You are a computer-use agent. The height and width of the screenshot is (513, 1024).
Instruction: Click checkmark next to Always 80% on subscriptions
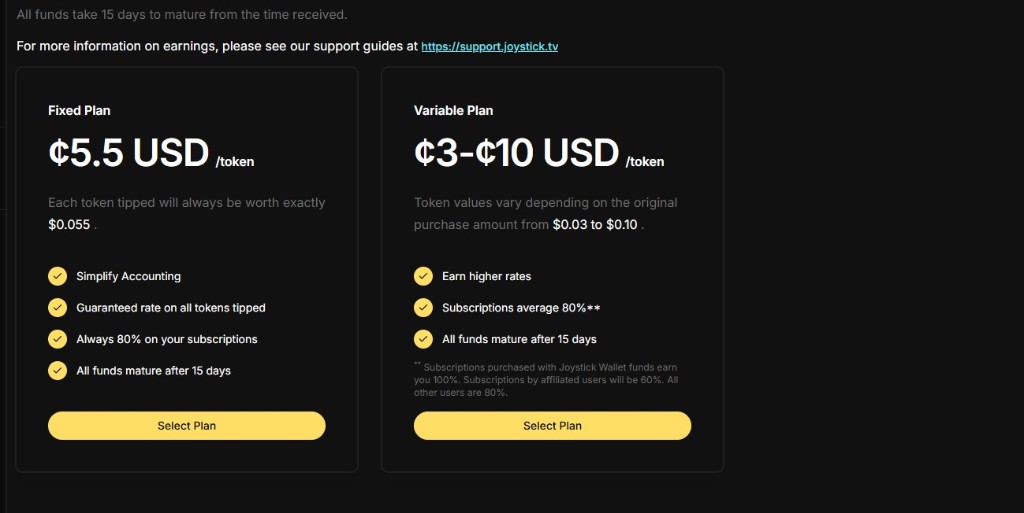coord(57,339)
